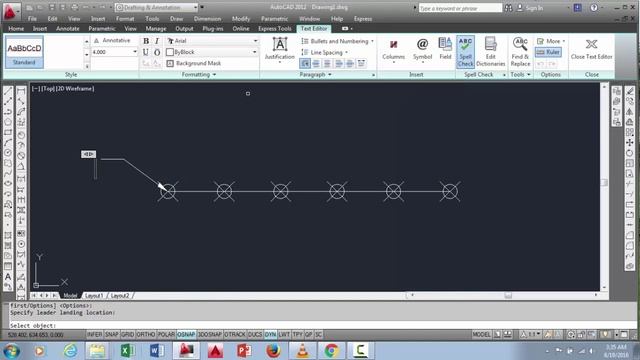The height and width of the screenshot is (360, 640).
Task: Open Firefox from the taskbar
Action: tap(273, 351)
